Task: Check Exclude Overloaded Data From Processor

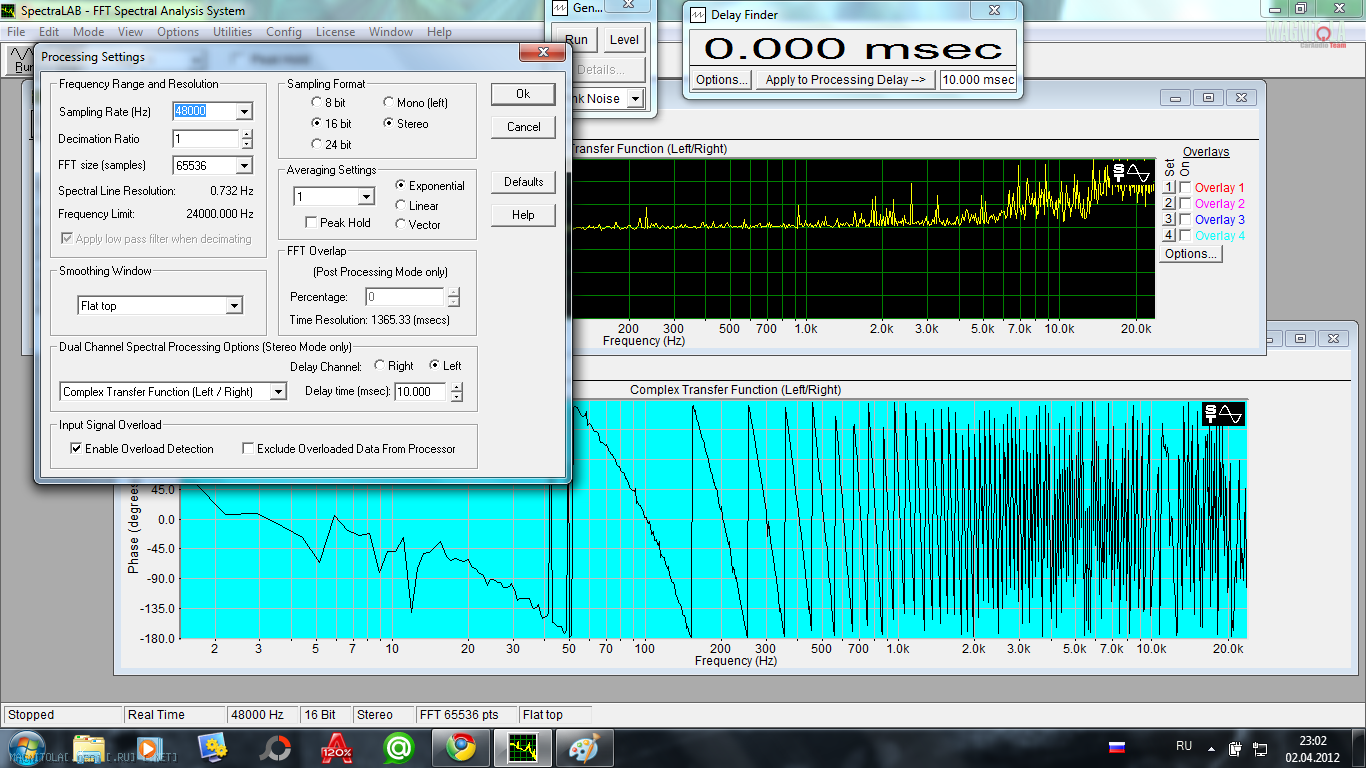Action: 248,449
